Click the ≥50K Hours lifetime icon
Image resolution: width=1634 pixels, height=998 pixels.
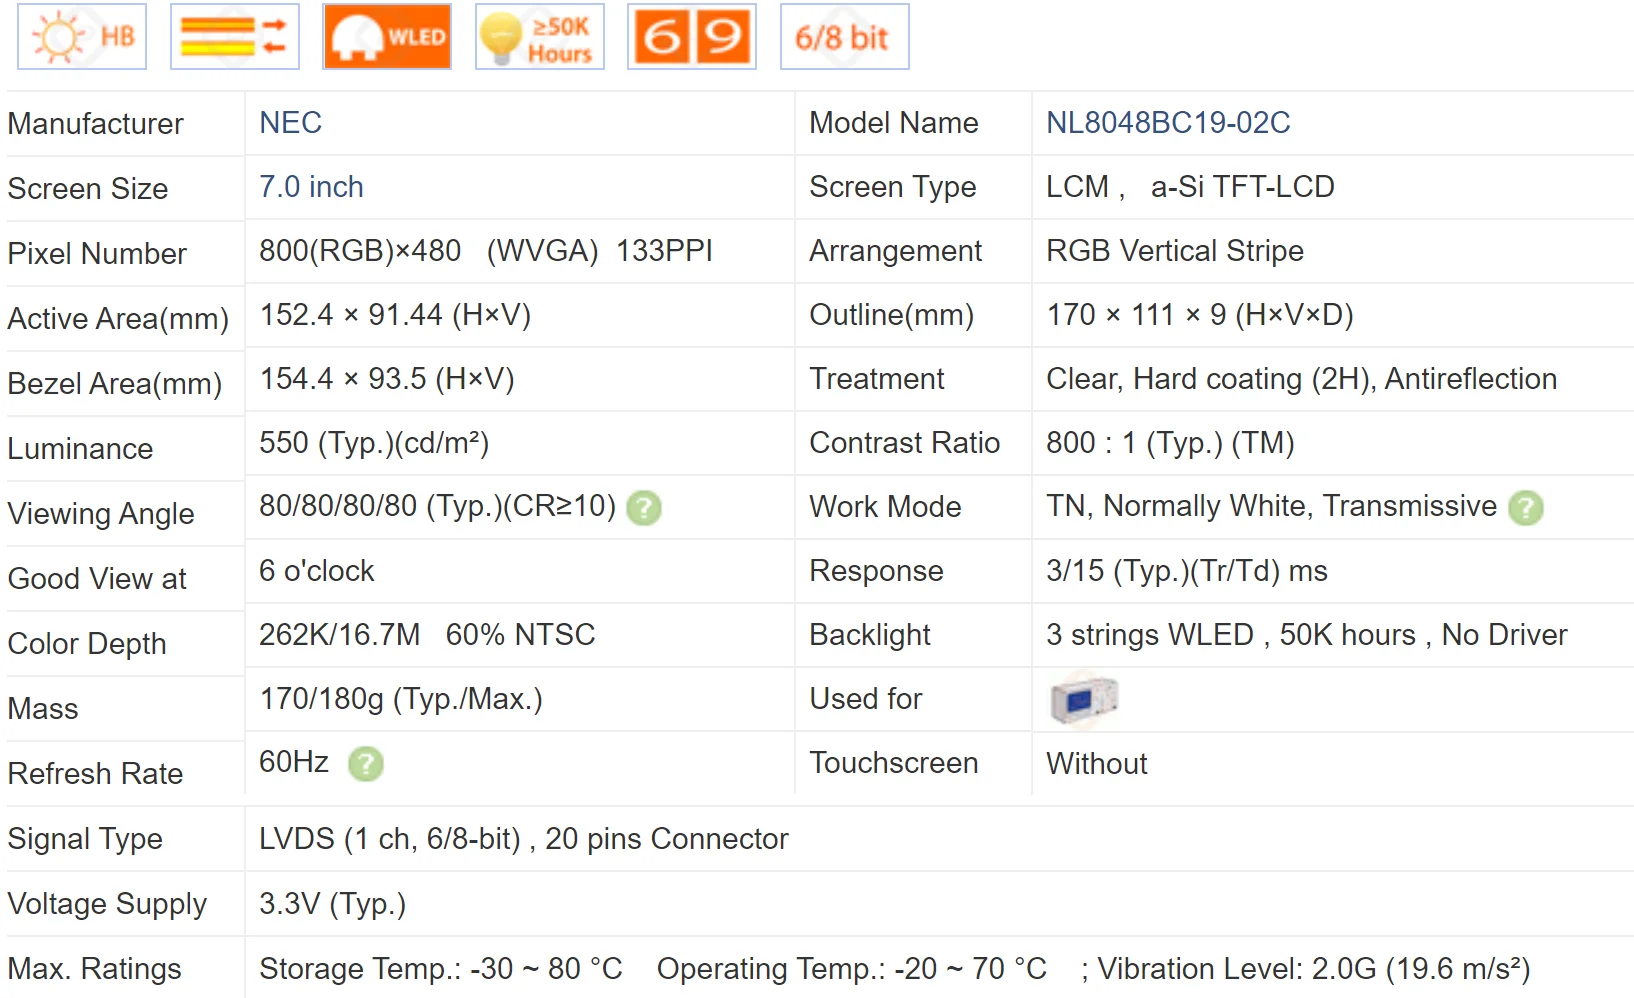[540, 37]
